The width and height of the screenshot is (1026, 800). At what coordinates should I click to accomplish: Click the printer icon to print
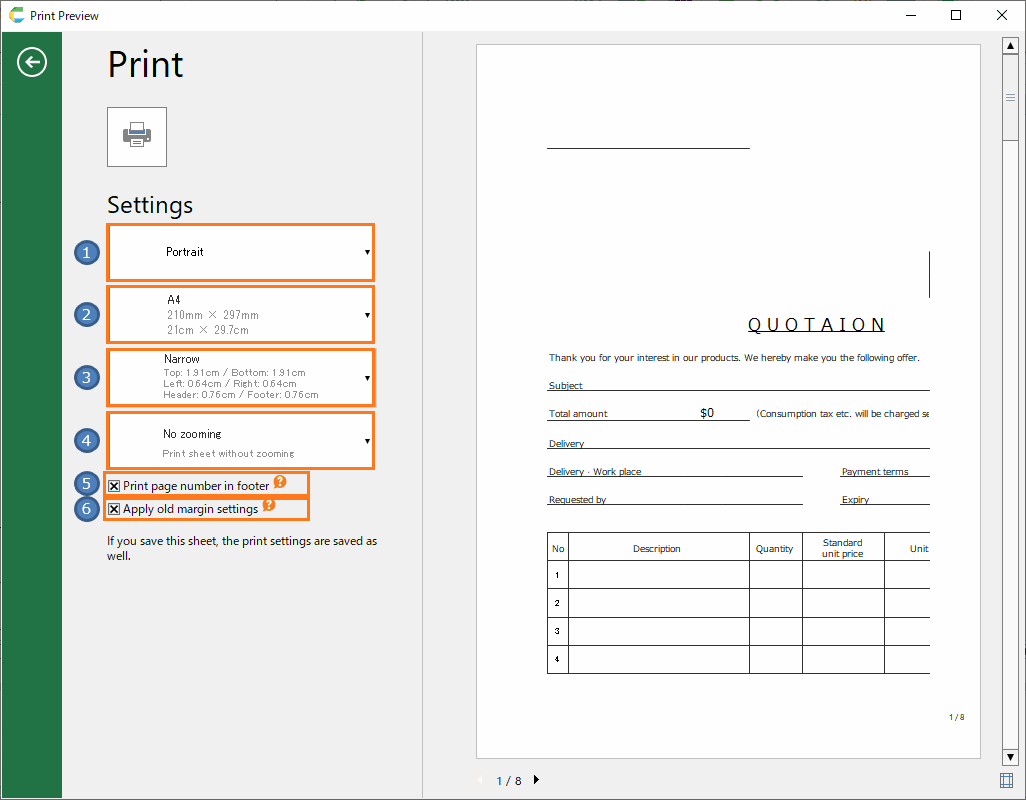137,137
